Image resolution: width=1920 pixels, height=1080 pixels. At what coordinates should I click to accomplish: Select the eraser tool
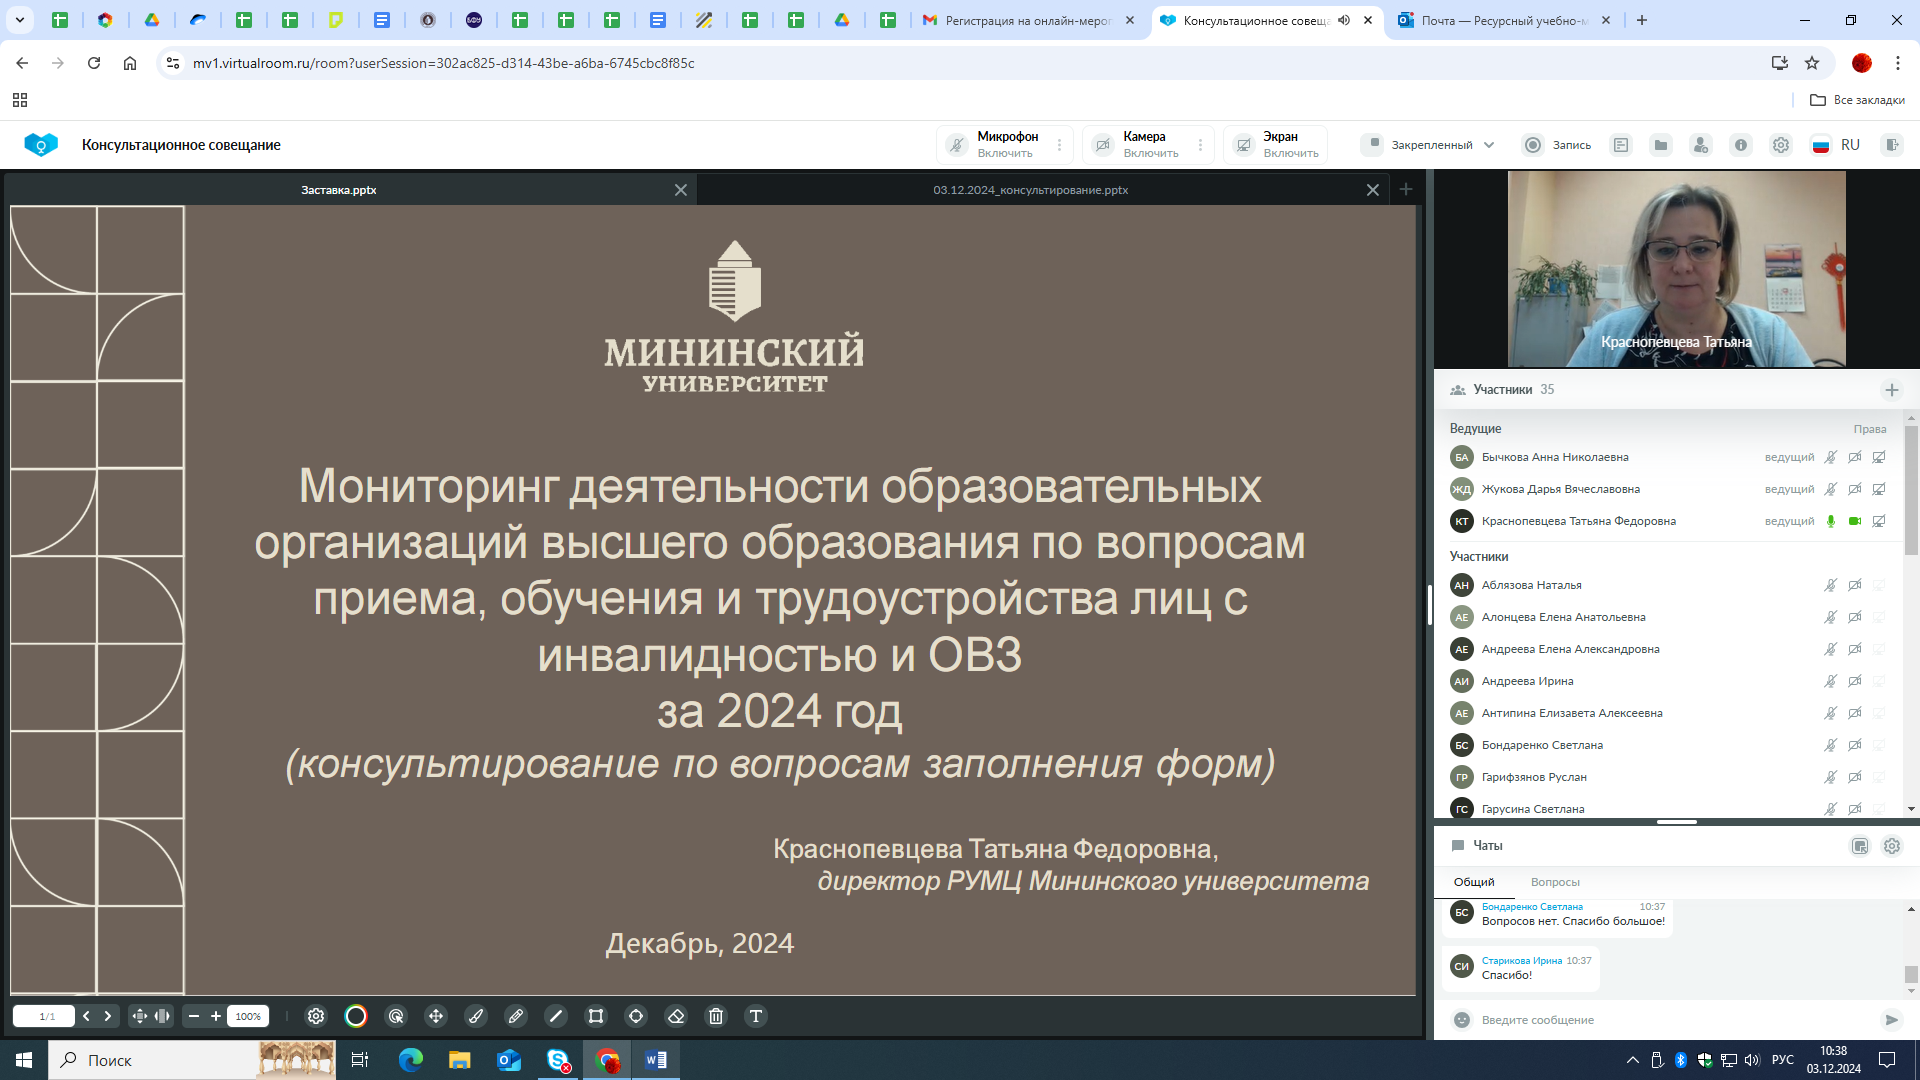pos(676,1016)
